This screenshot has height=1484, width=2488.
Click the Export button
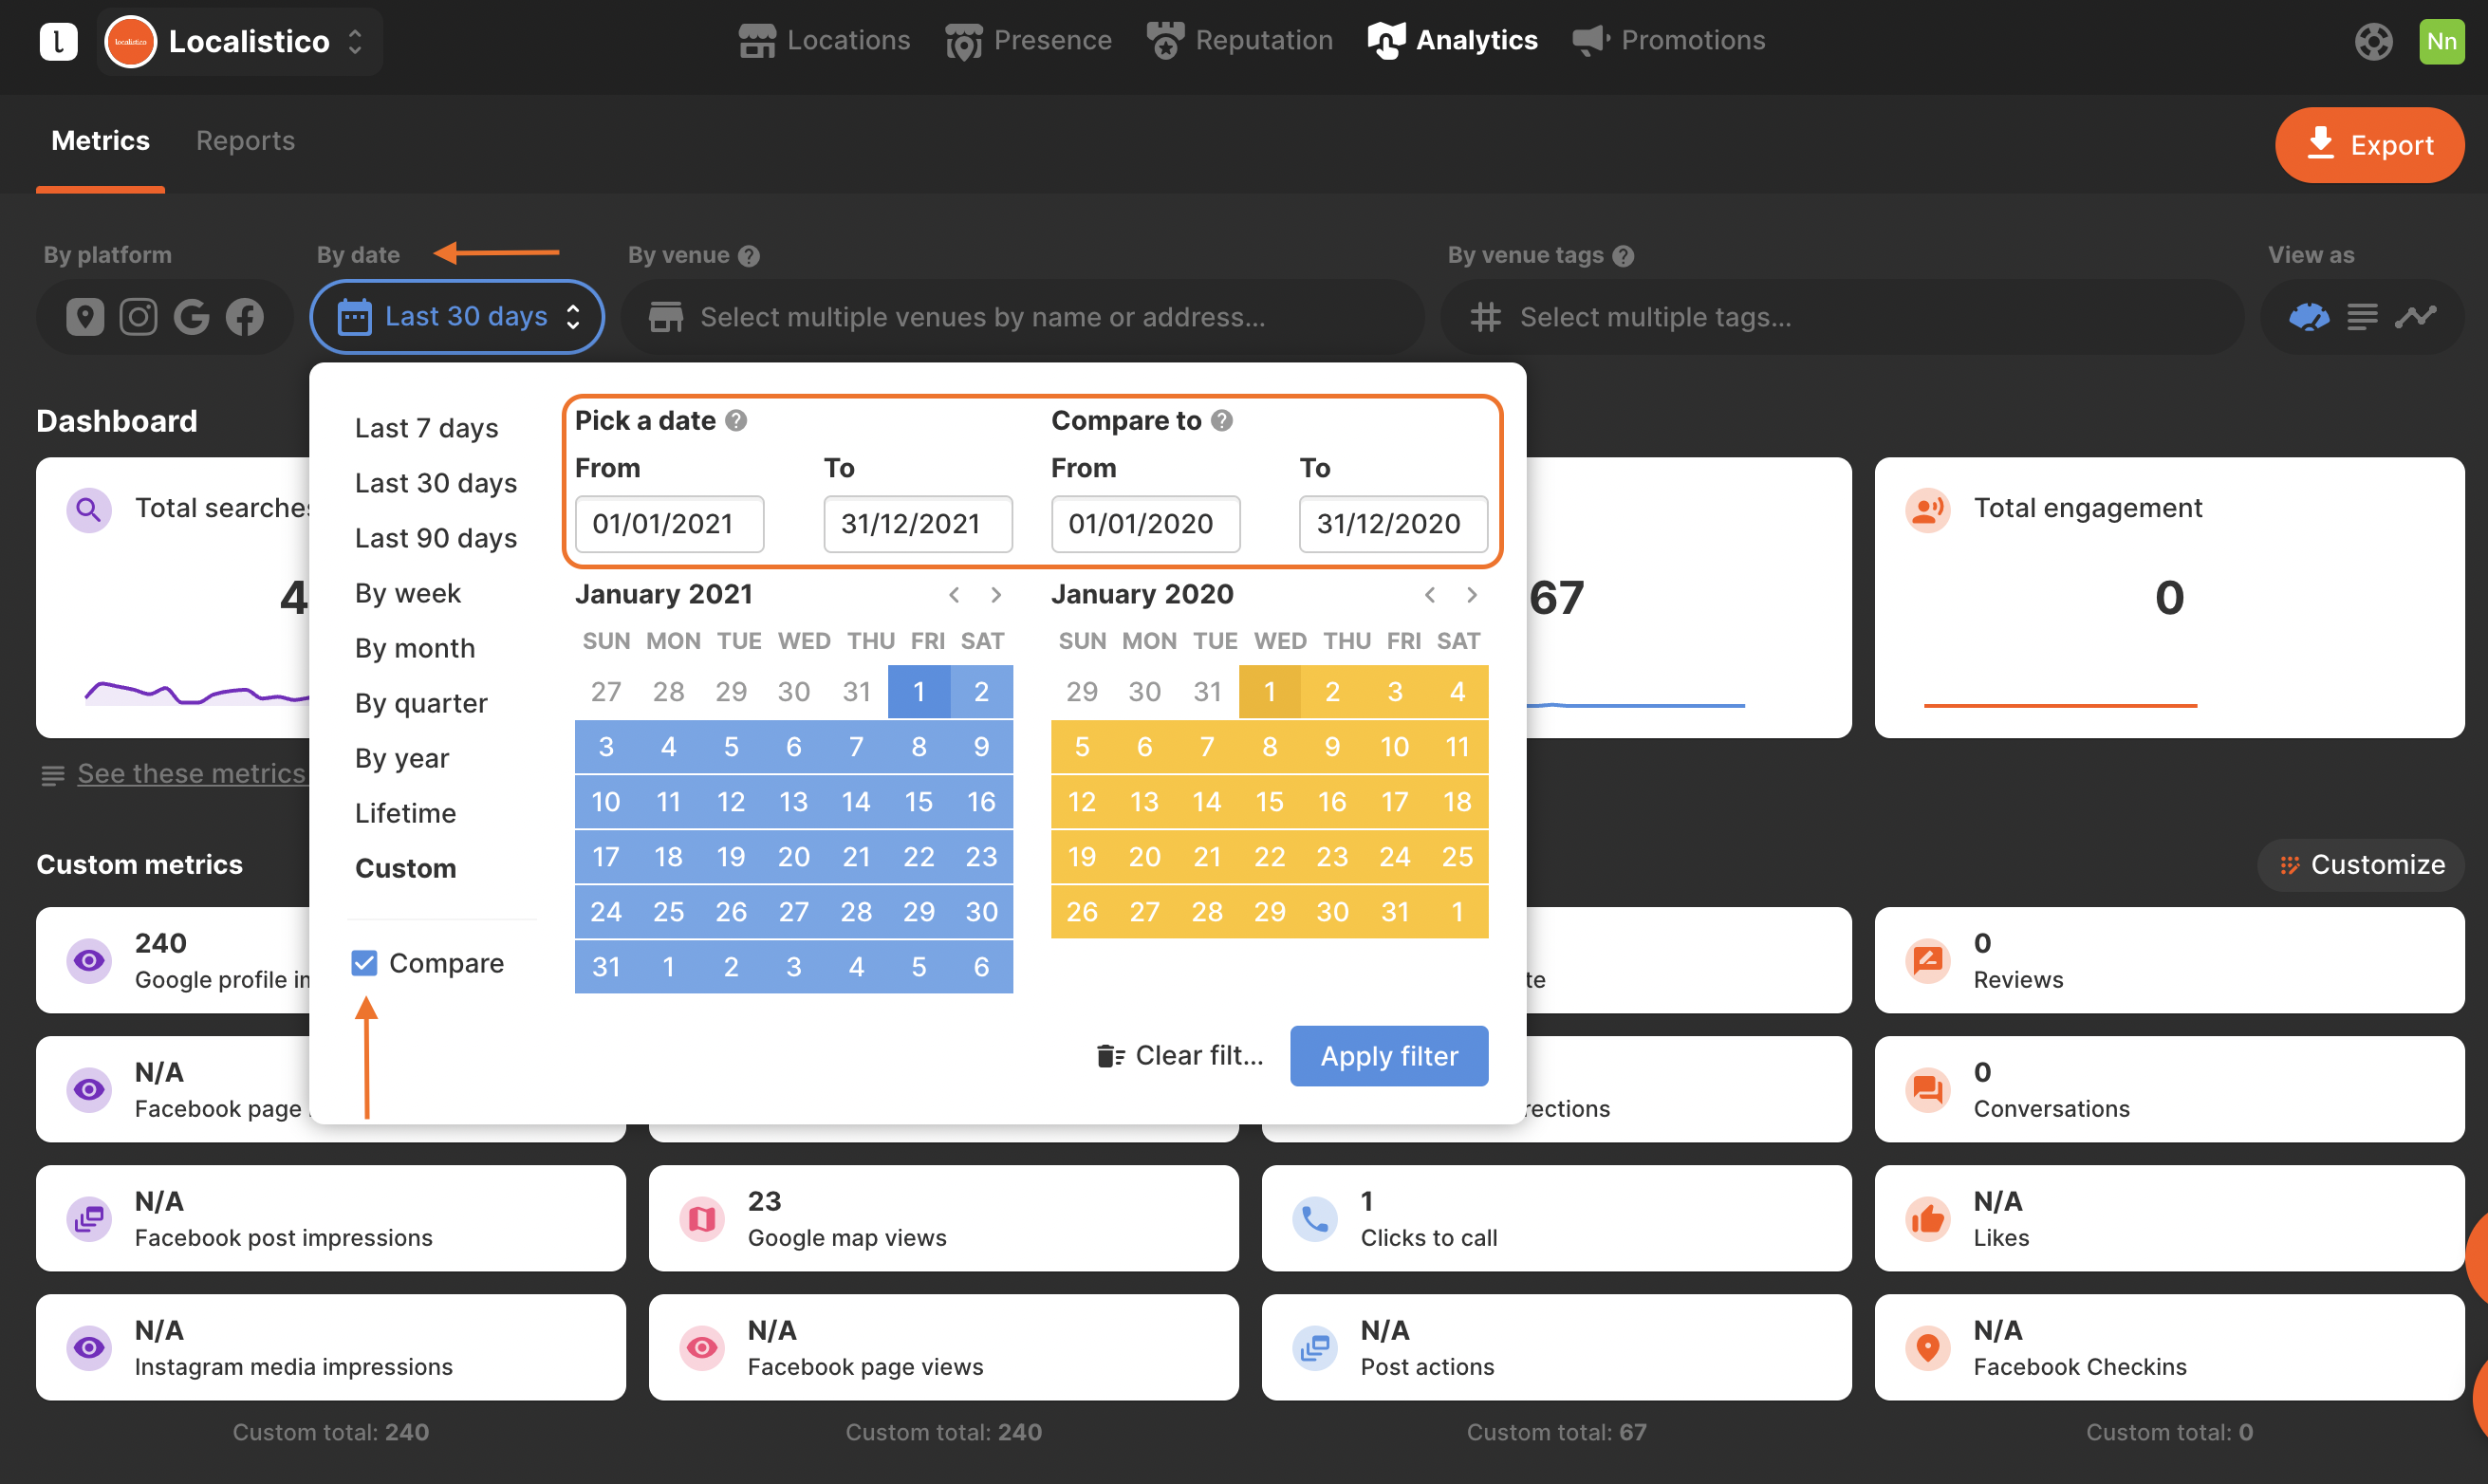coord(2369,145)
